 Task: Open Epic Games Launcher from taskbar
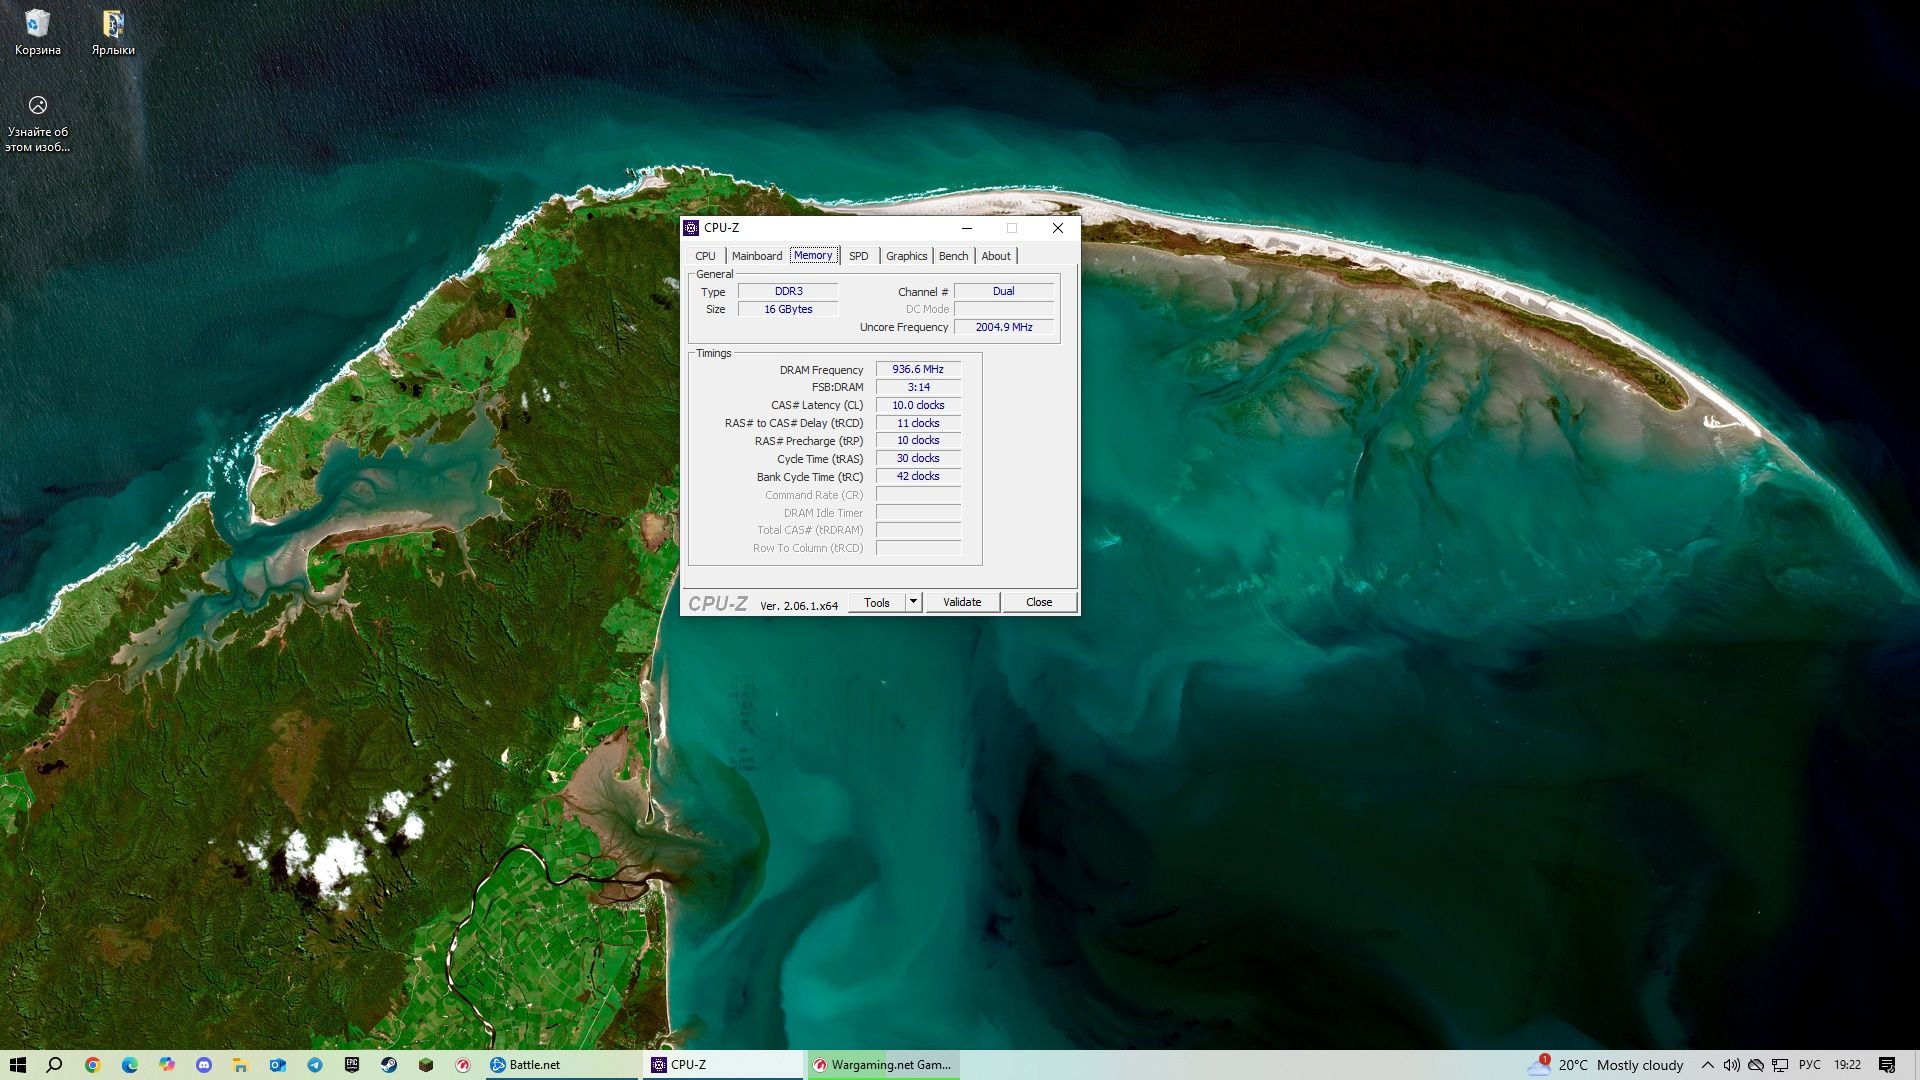352,1065
